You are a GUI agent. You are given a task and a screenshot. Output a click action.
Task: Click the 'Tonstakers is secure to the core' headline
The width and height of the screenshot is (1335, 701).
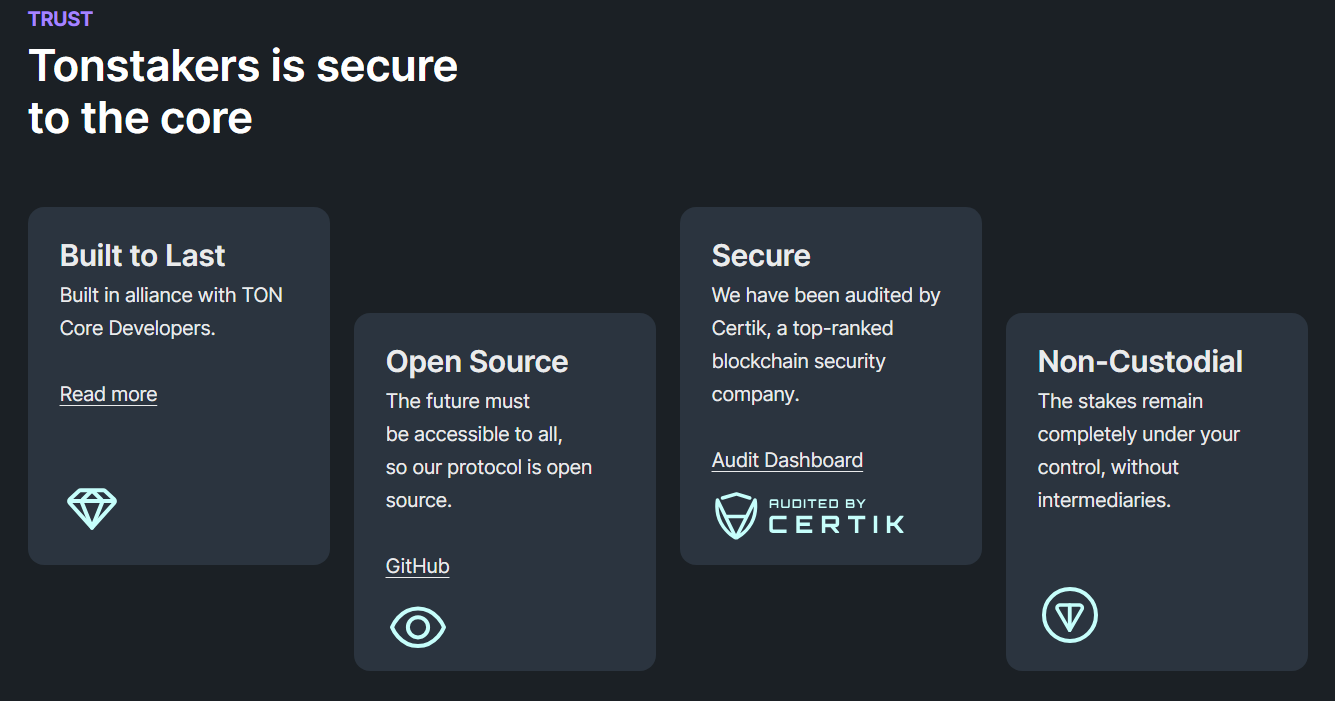[x=243, y=92]
